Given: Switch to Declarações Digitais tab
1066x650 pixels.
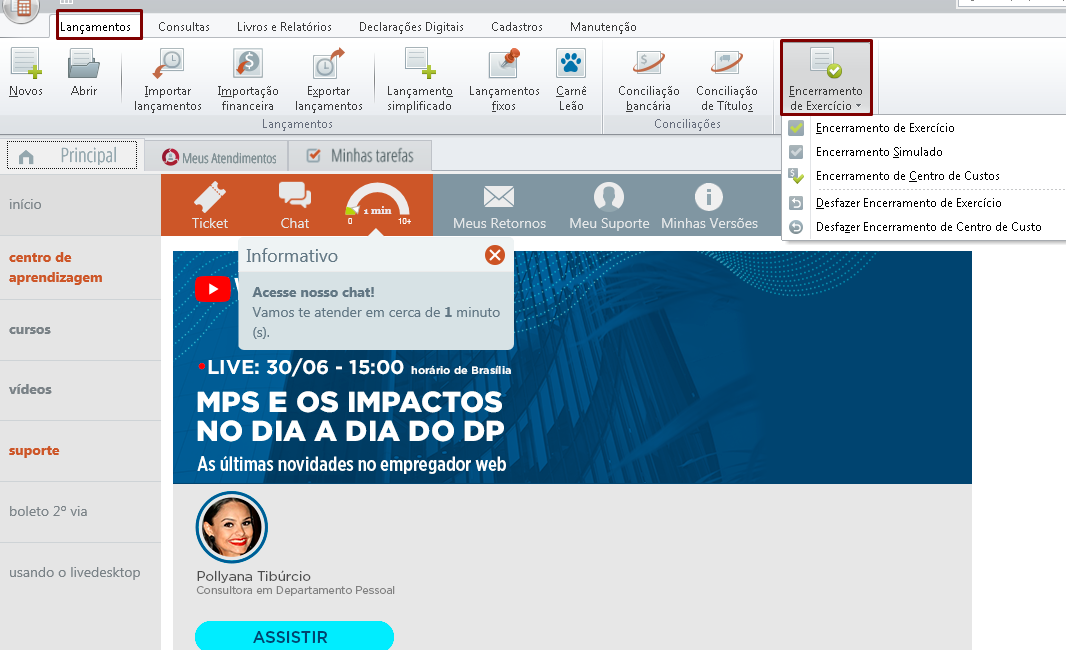Looking at the screenshot, I should pos(411,27).
